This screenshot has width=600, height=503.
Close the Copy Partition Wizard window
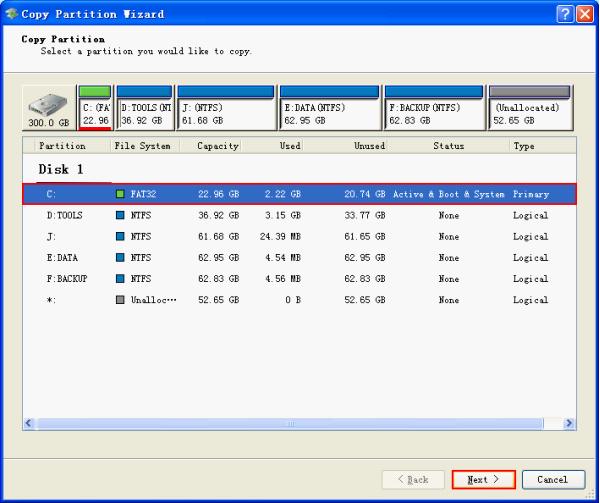coord(585,14)
